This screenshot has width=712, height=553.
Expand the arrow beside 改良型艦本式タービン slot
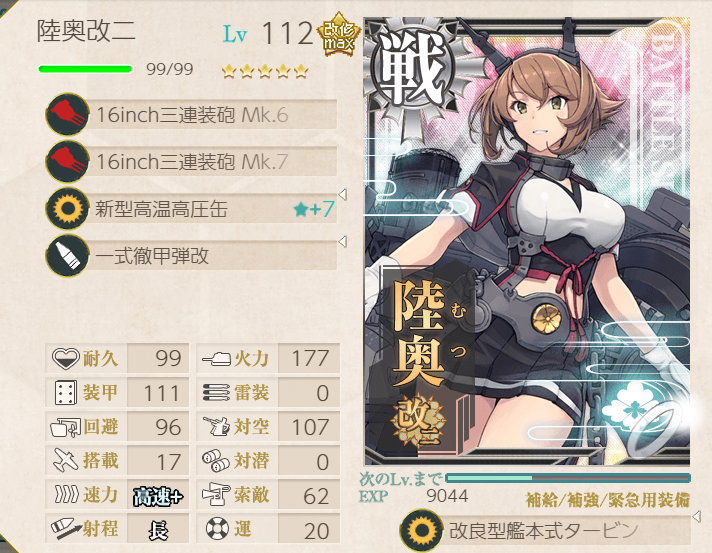[x=697, y=516]
